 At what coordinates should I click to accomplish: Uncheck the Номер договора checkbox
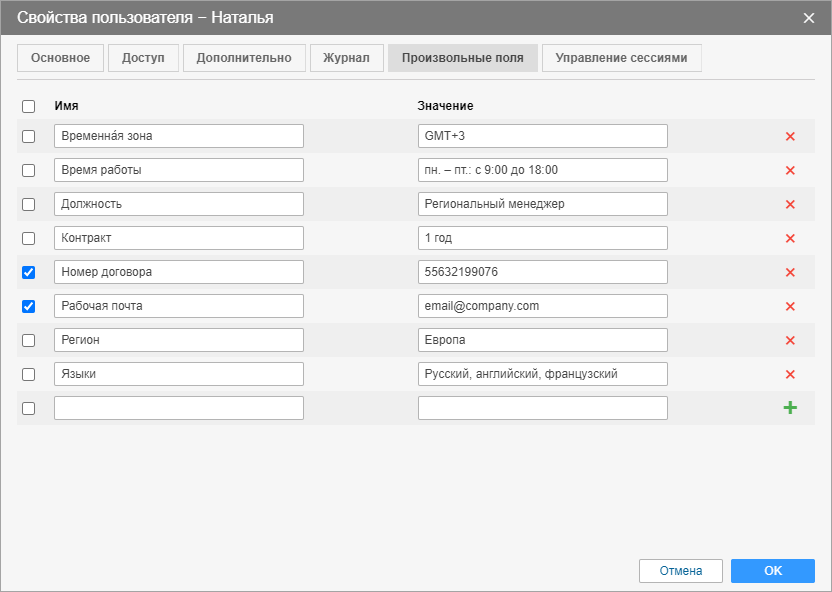click(29, 272)
